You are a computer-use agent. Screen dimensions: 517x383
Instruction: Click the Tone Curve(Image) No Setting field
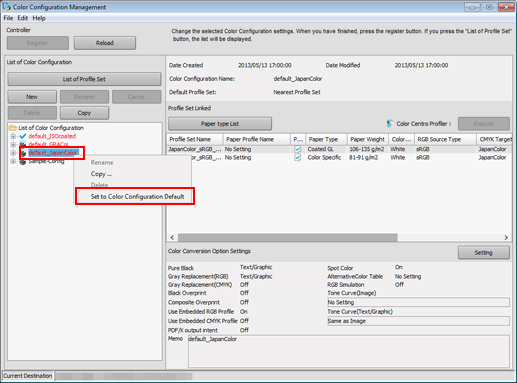pos(418,302)
